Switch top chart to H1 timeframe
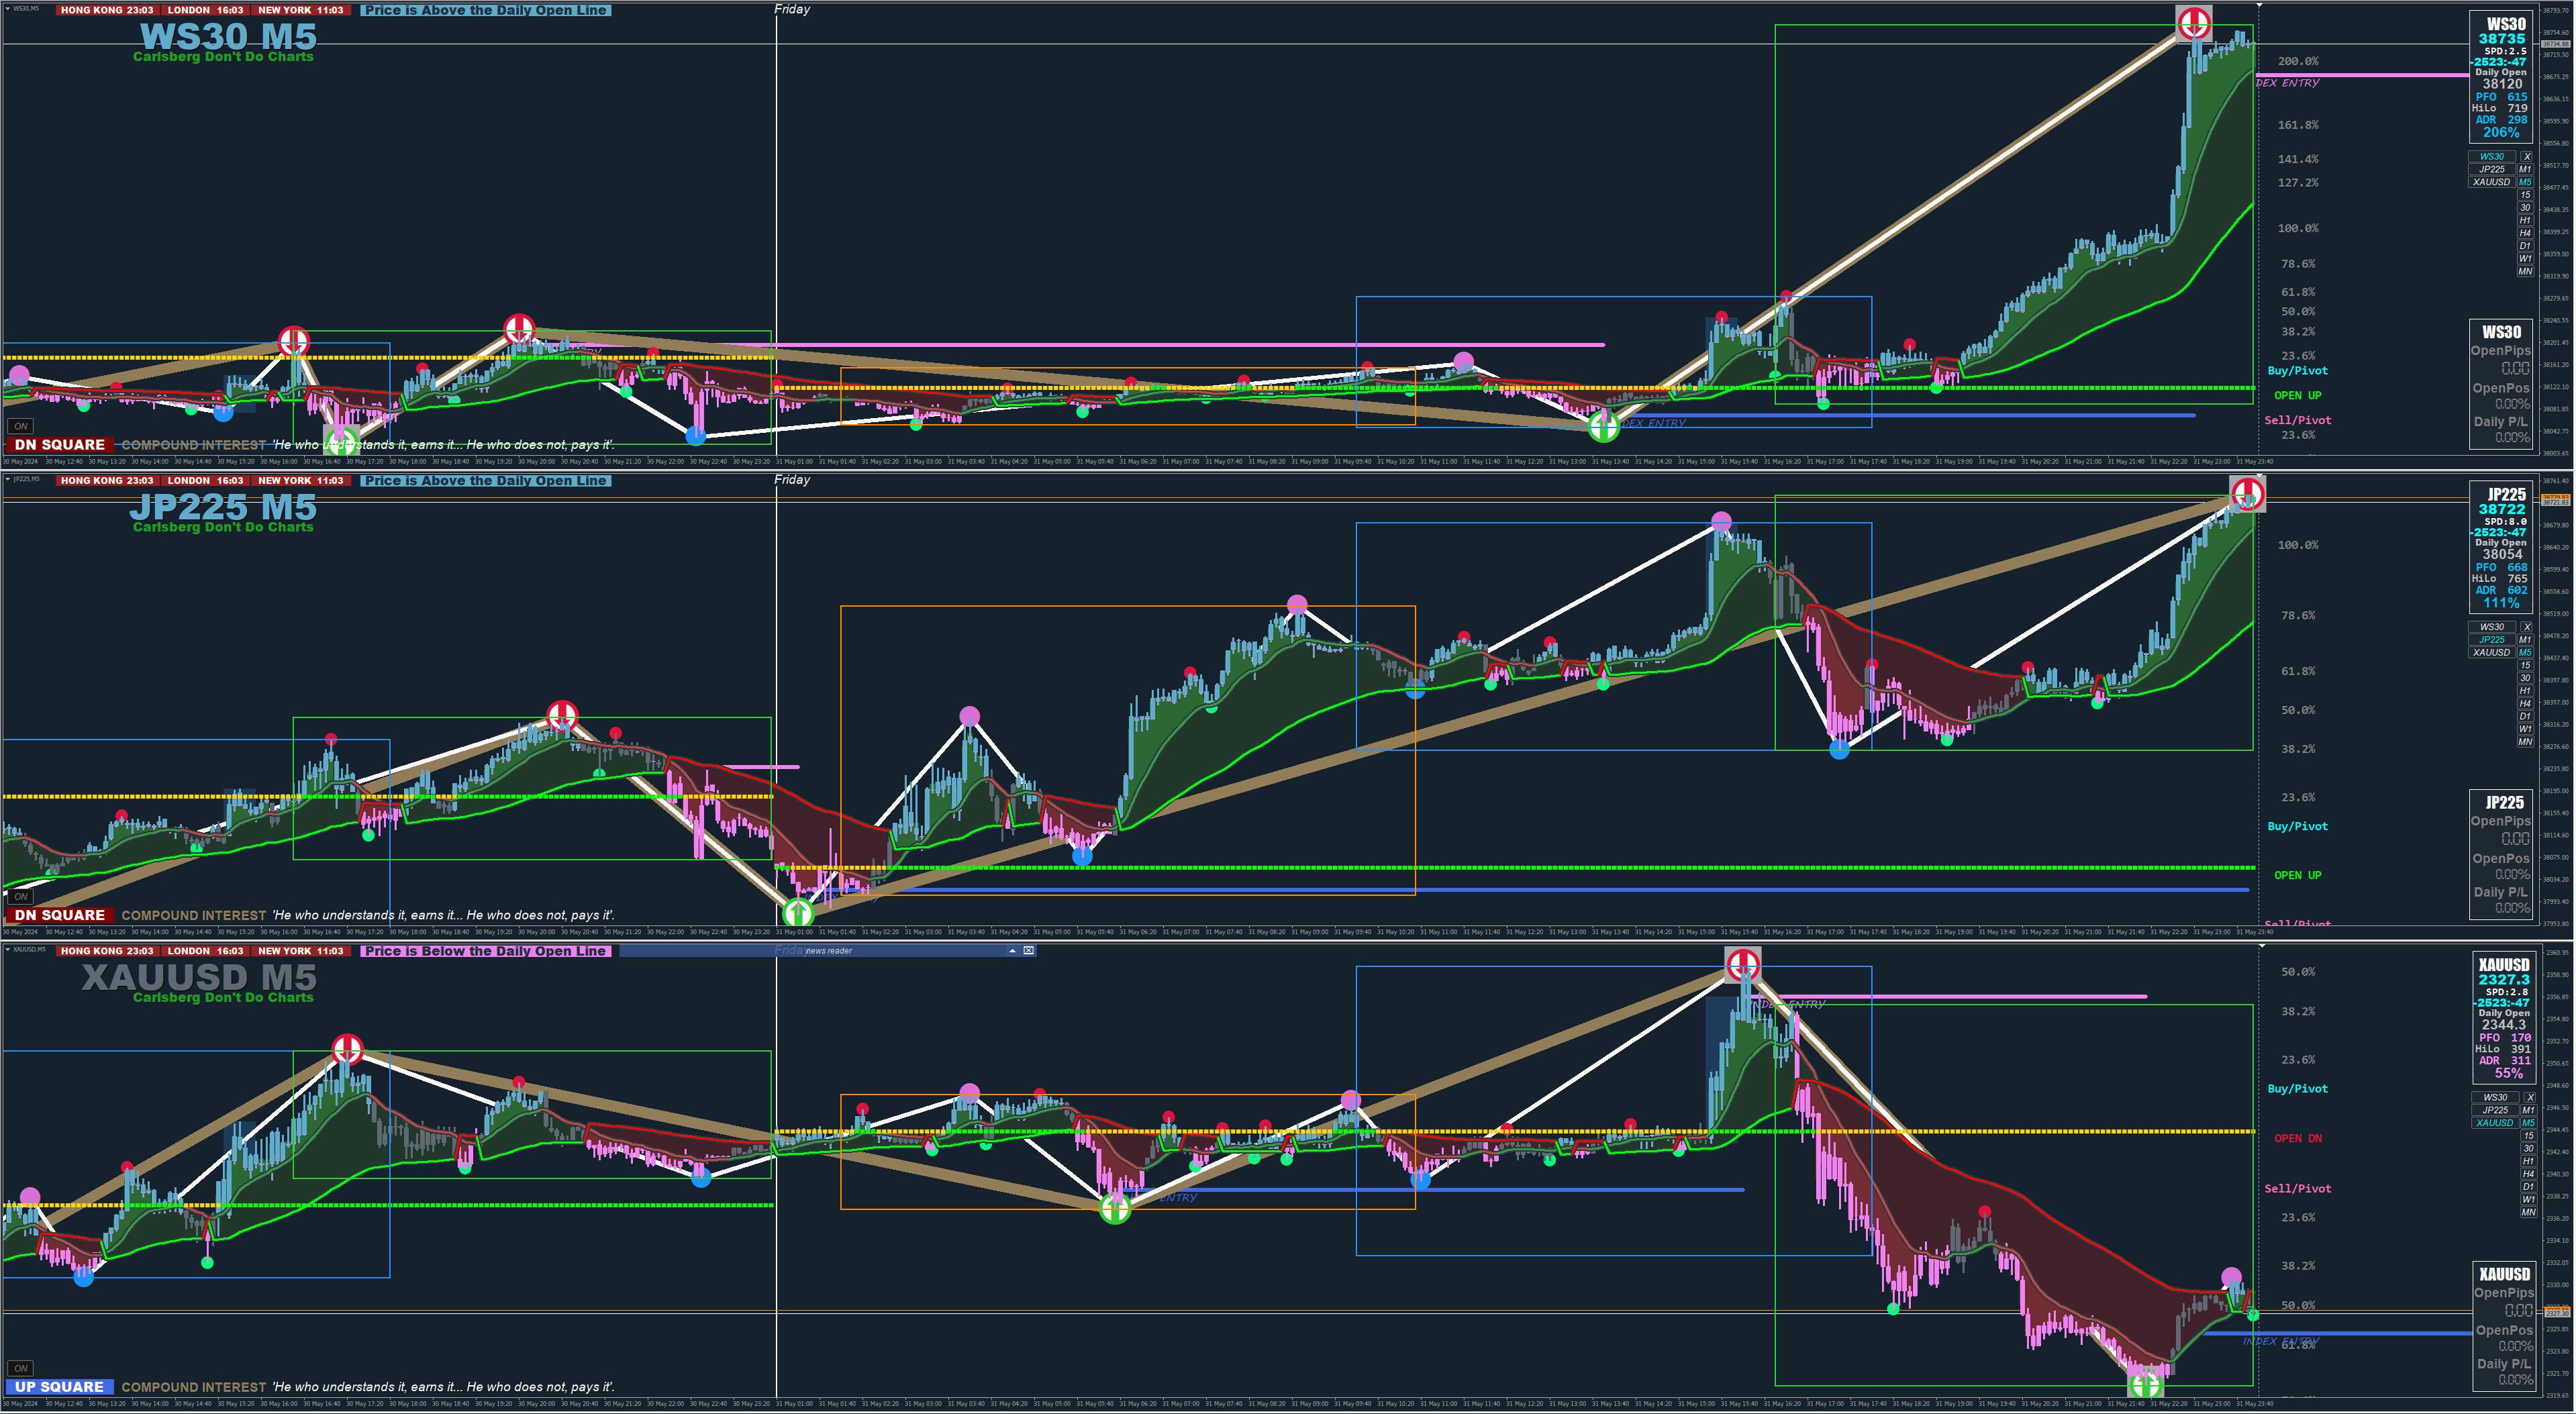 pyautogui.click(x=2525, y=221)
